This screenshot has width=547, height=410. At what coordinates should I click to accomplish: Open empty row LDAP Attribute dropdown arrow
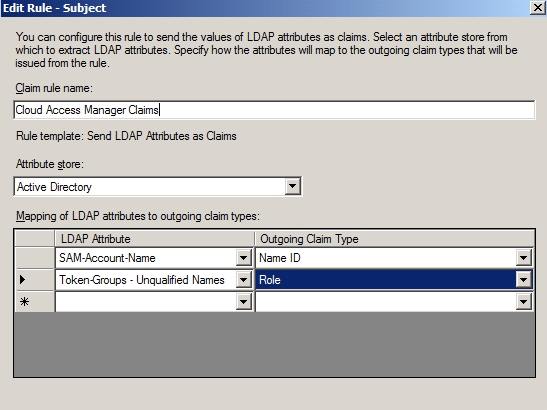[x=243, y=302]
